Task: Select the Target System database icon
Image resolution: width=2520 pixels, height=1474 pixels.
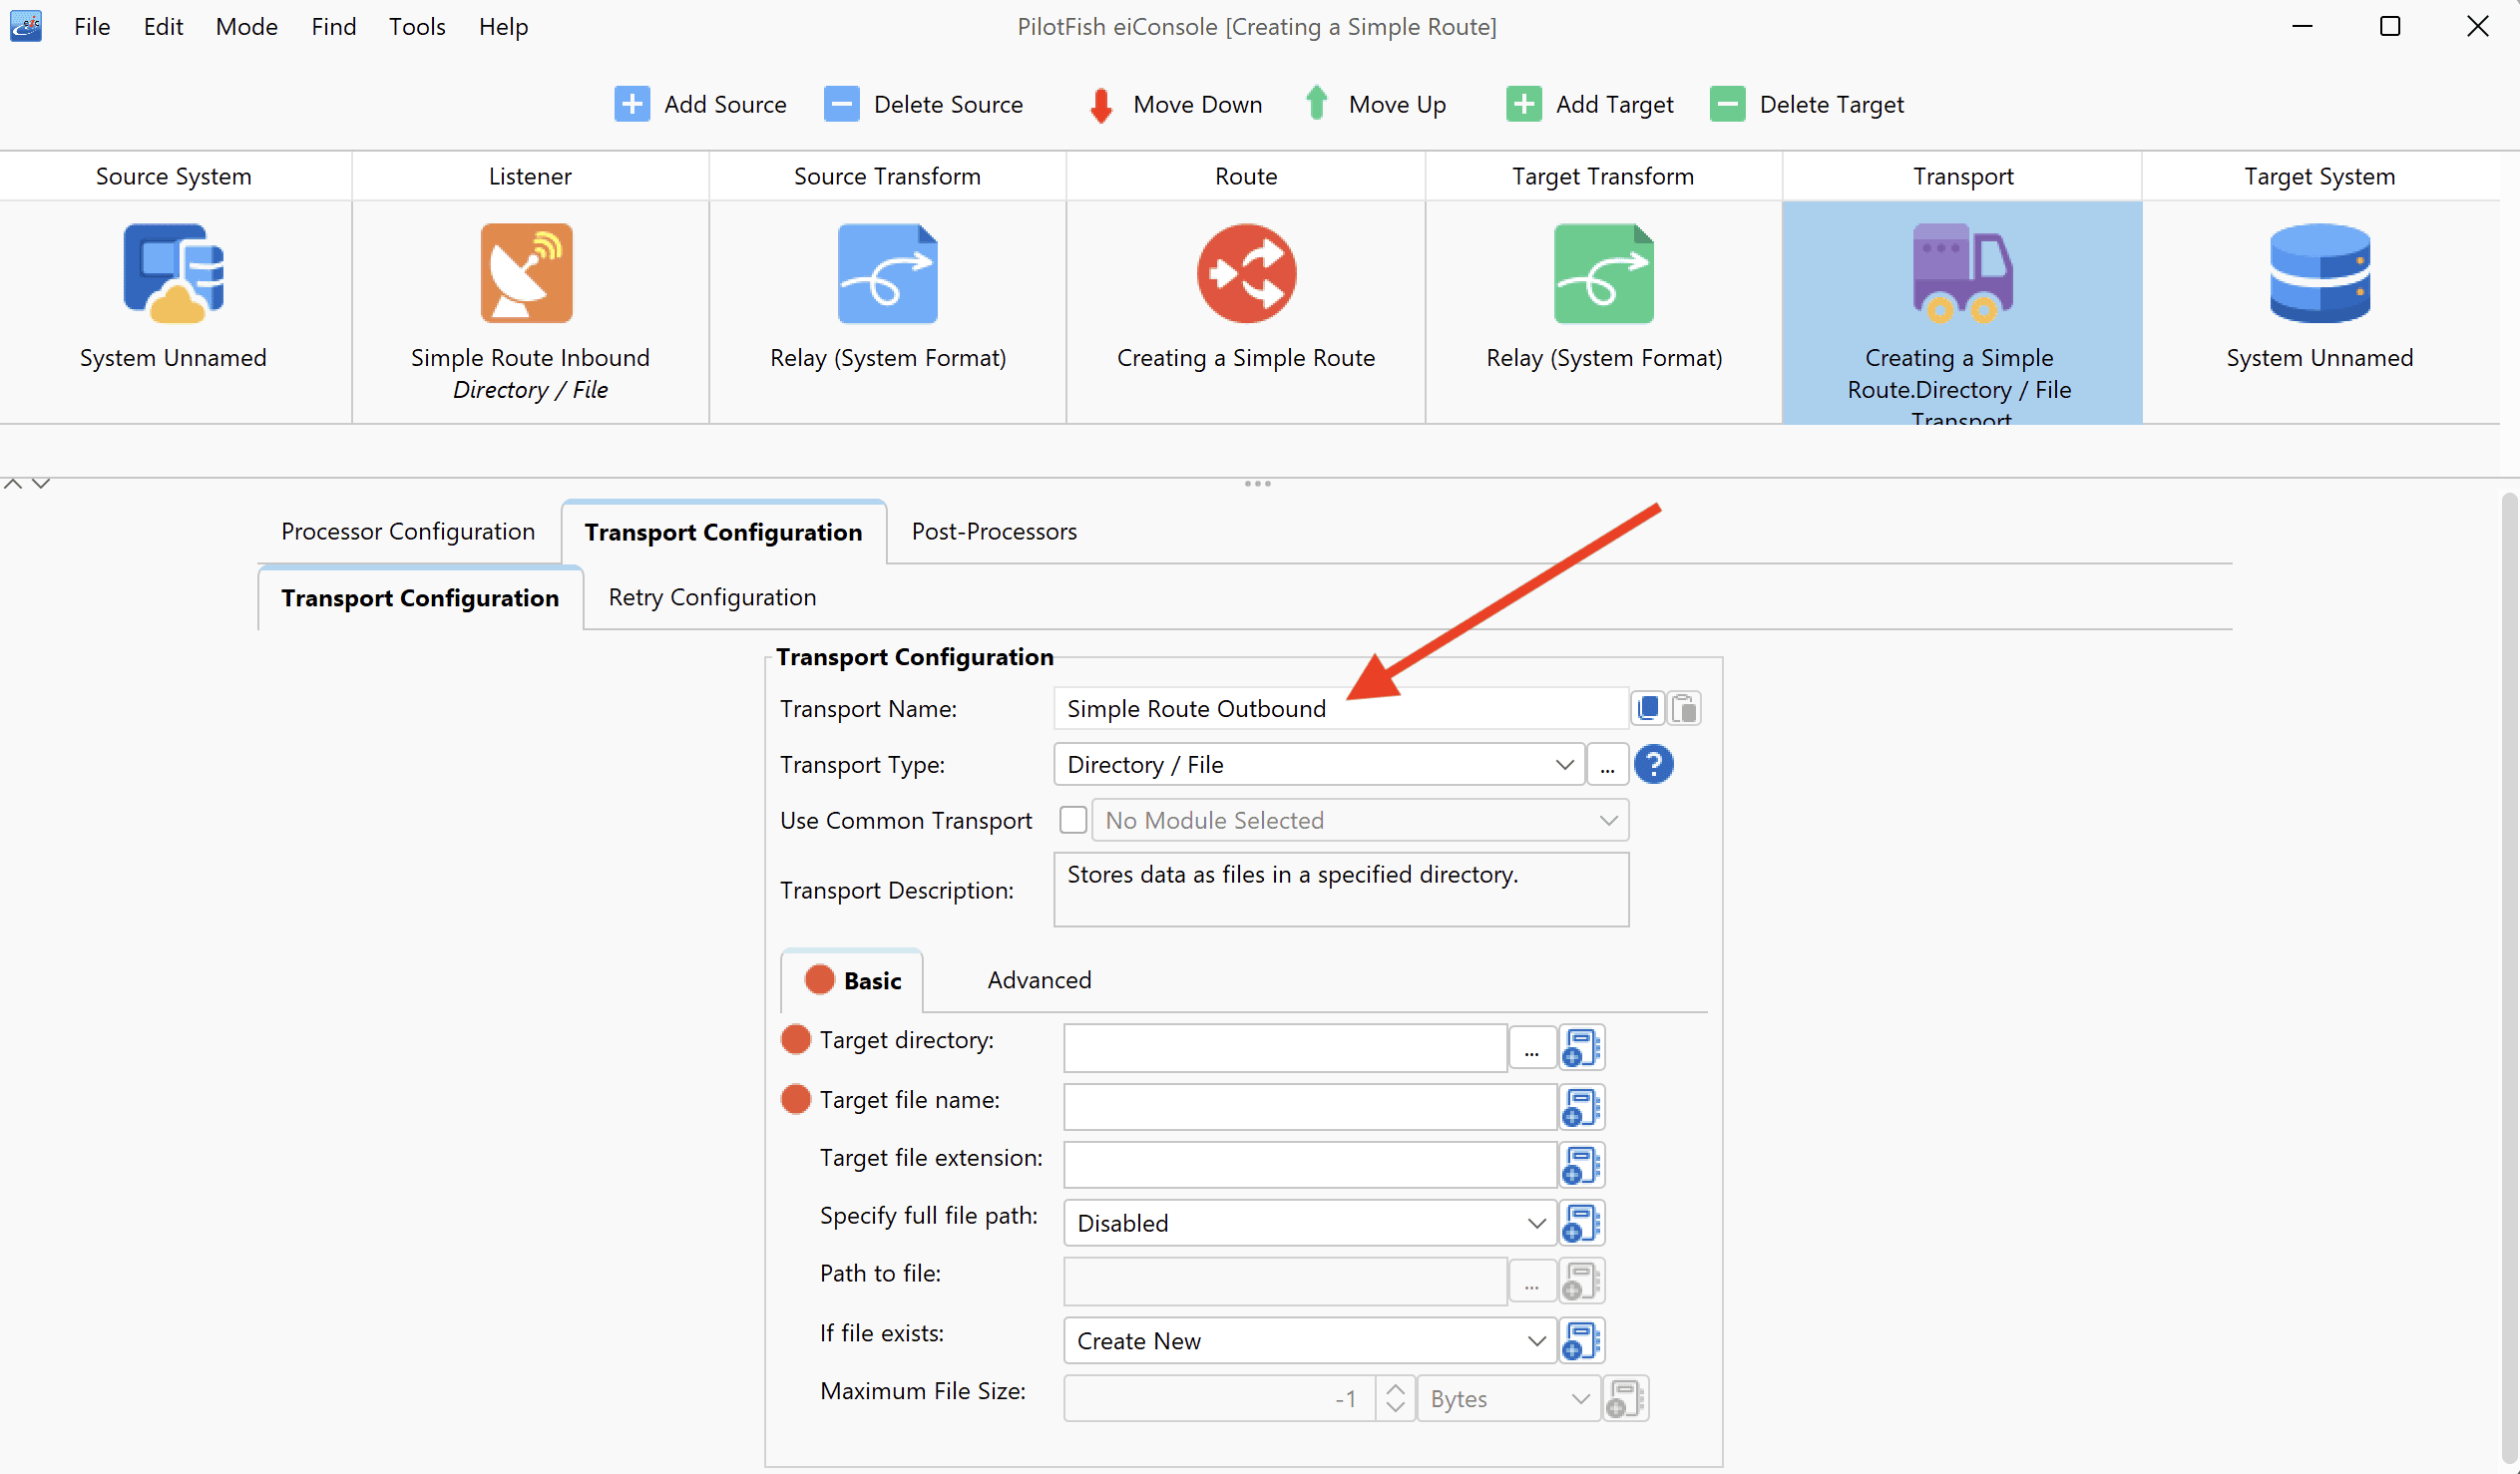Action: (2320, 273)
